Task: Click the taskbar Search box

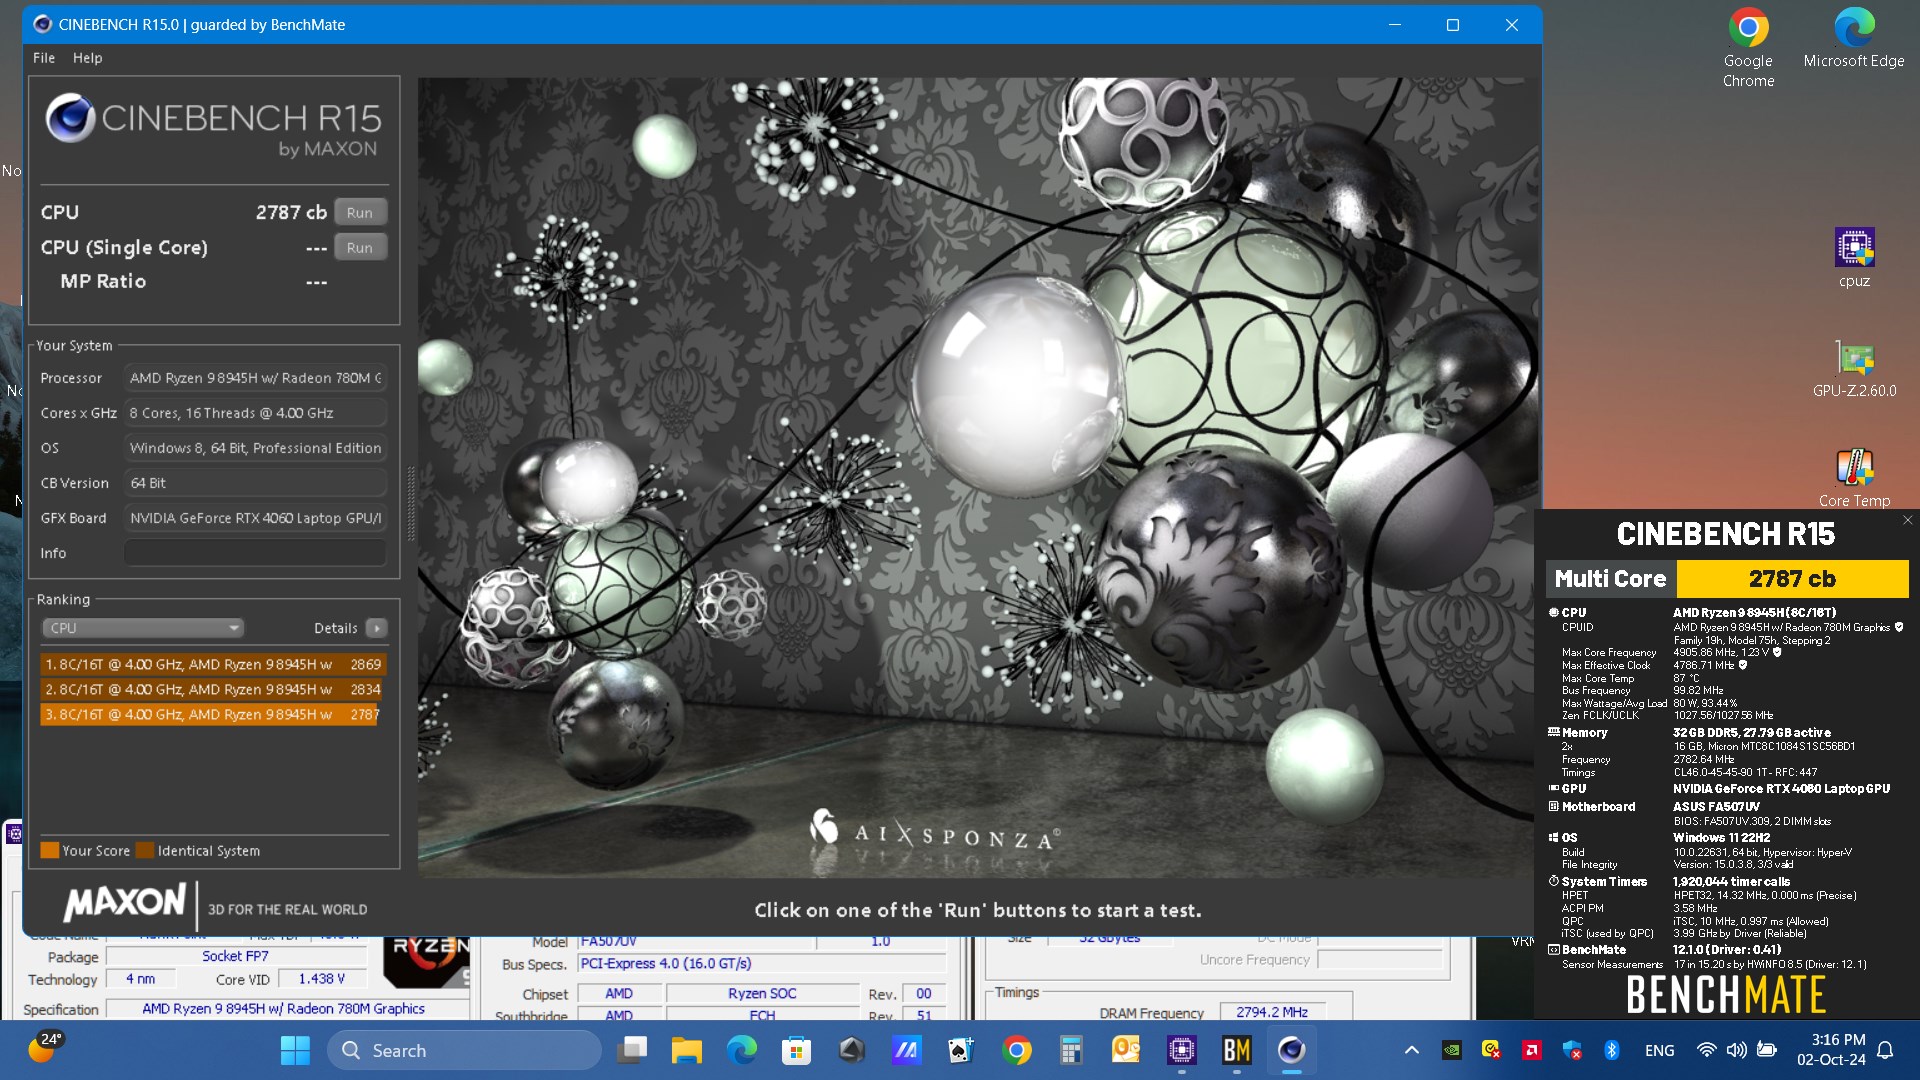Action: click(464, 1050)
